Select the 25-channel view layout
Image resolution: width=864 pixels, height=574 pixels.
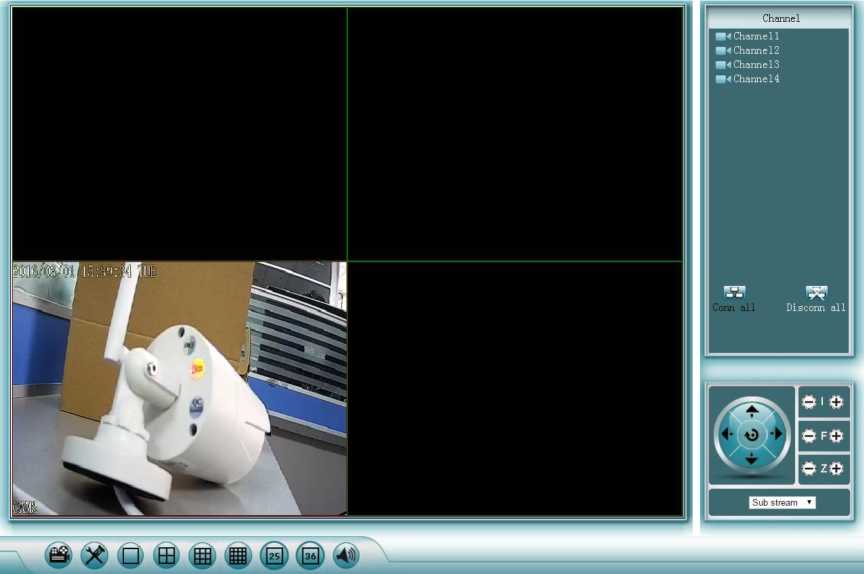274,555
